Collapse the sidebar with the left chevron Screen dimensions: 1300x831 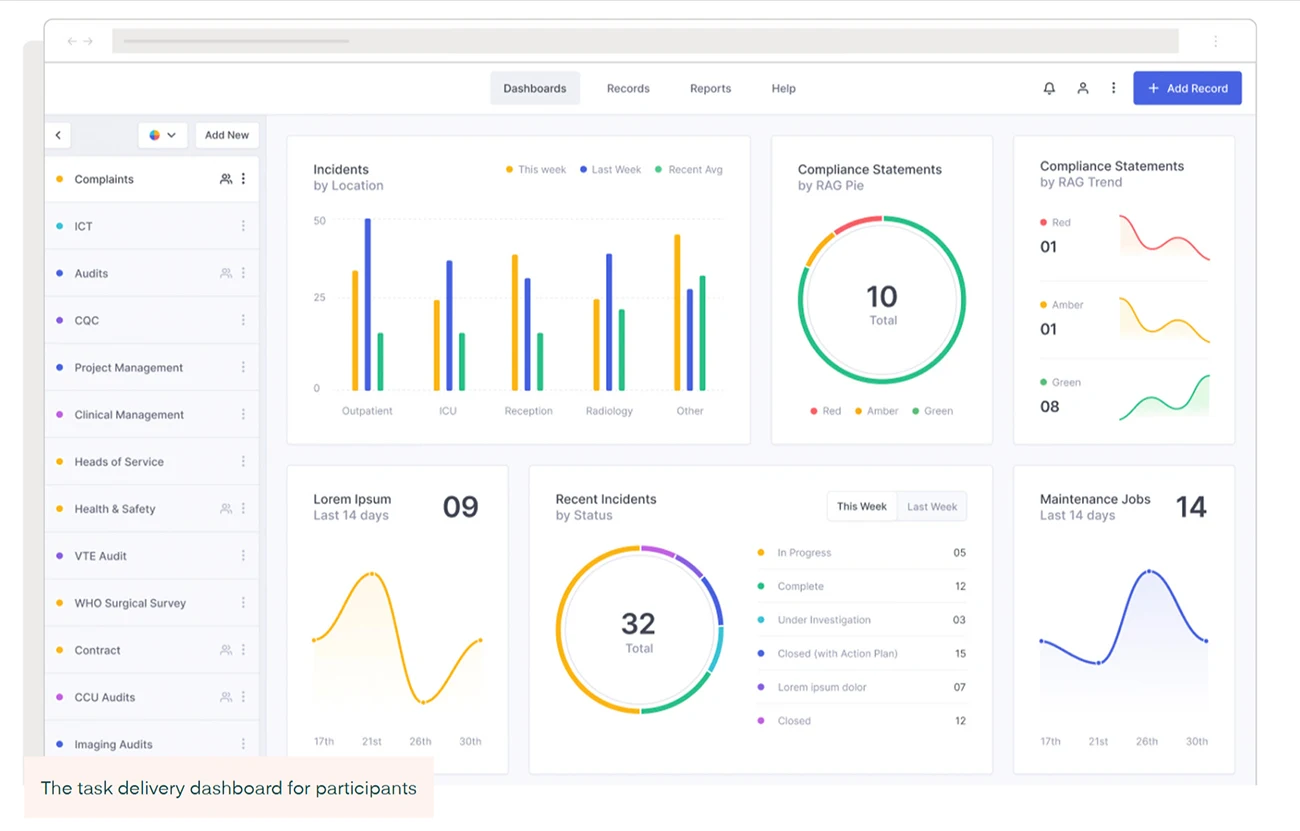coord(58,135)
